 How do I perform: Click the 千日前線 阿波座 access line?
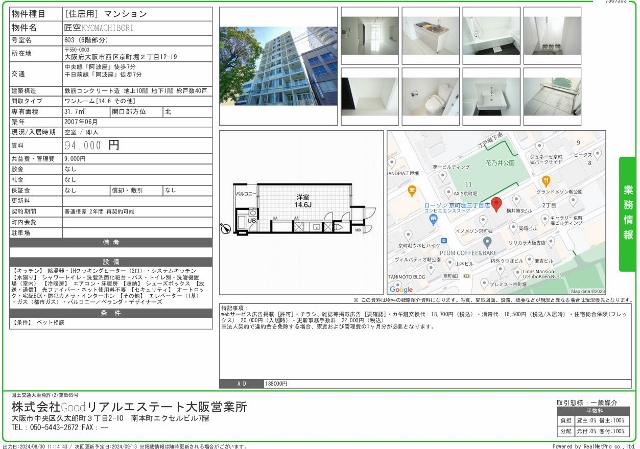pos(103,75)
